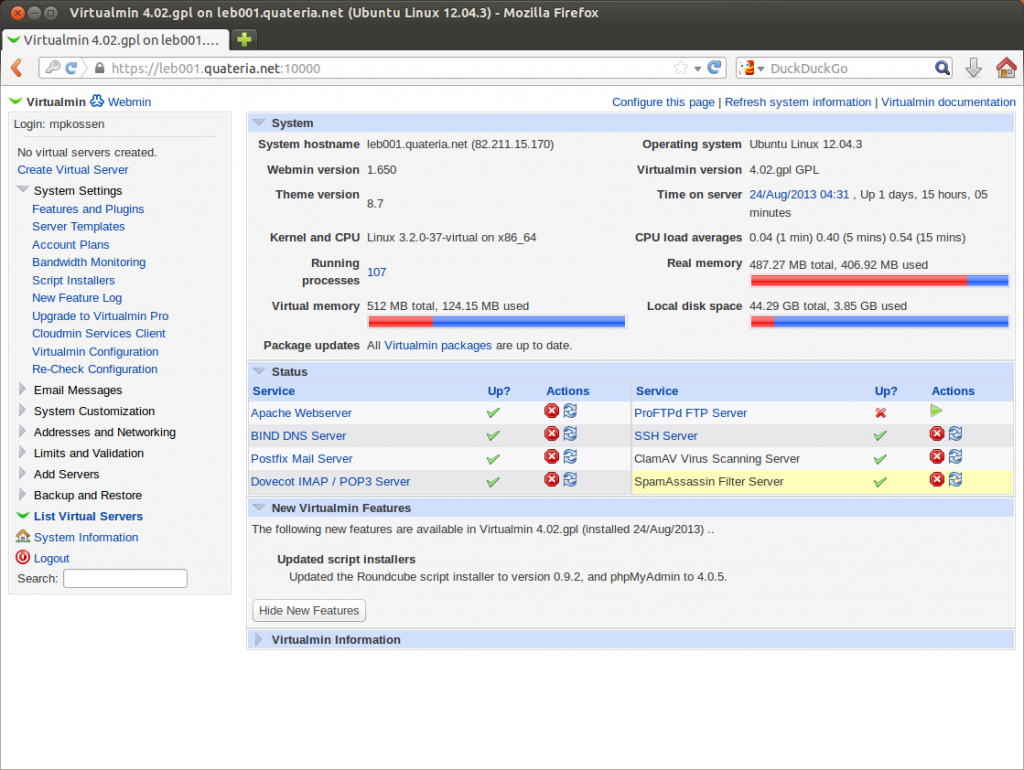Viewport: 1024px width, 770px height.
Task: Click the Firefox back arrow button
Action: [x=18, y=67]
